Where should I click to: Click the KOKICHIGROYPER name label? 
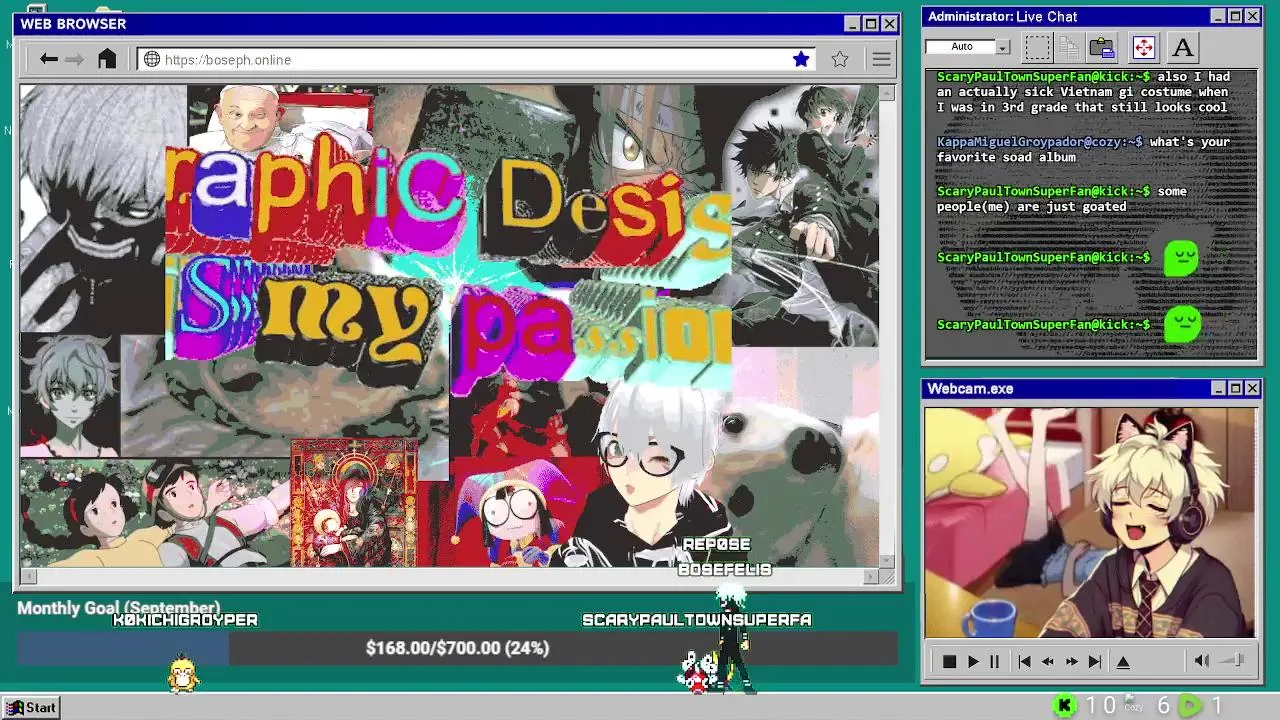(185, 620)
